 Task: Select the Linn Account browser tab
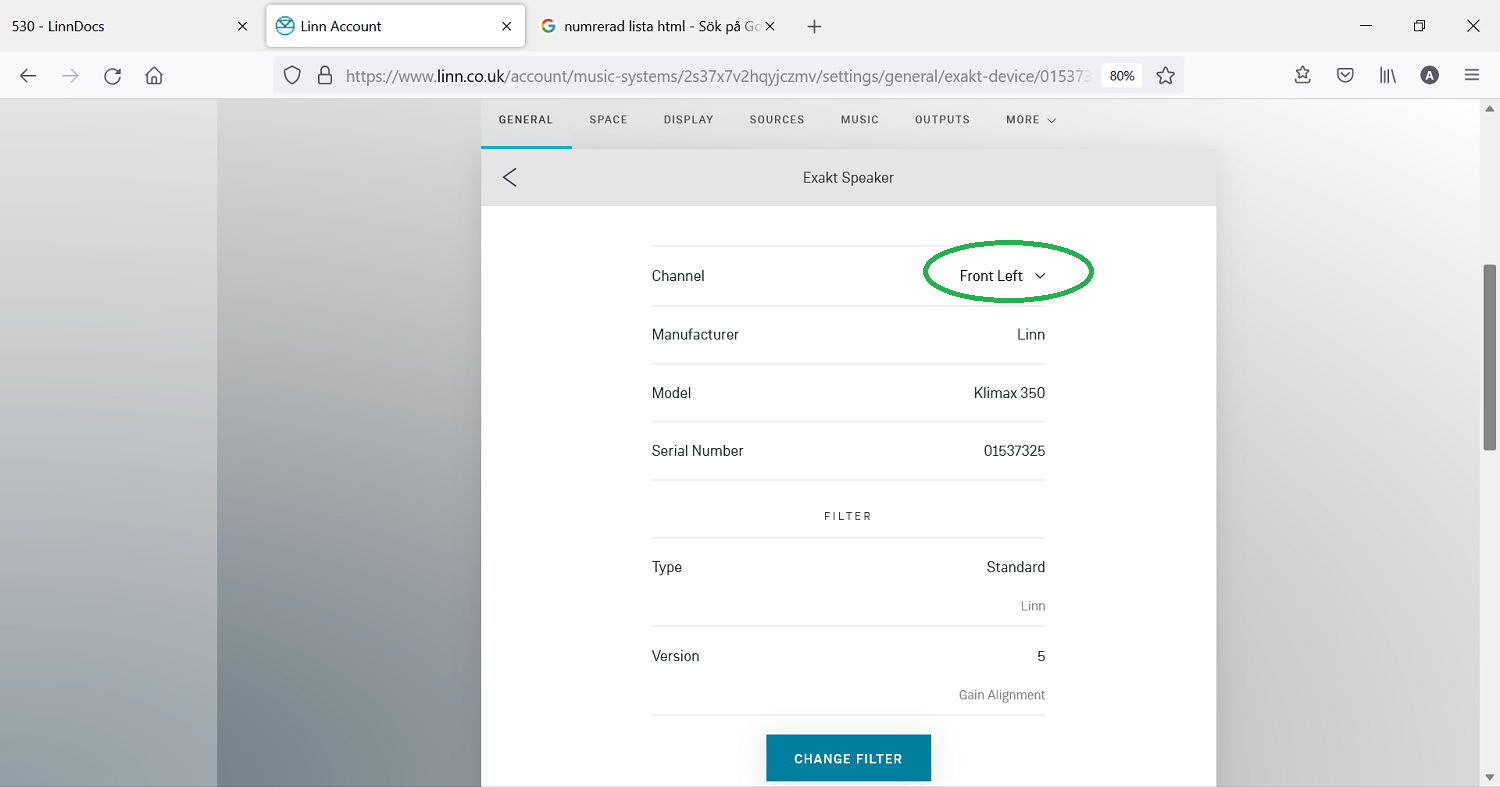click(x=396, y=27)
